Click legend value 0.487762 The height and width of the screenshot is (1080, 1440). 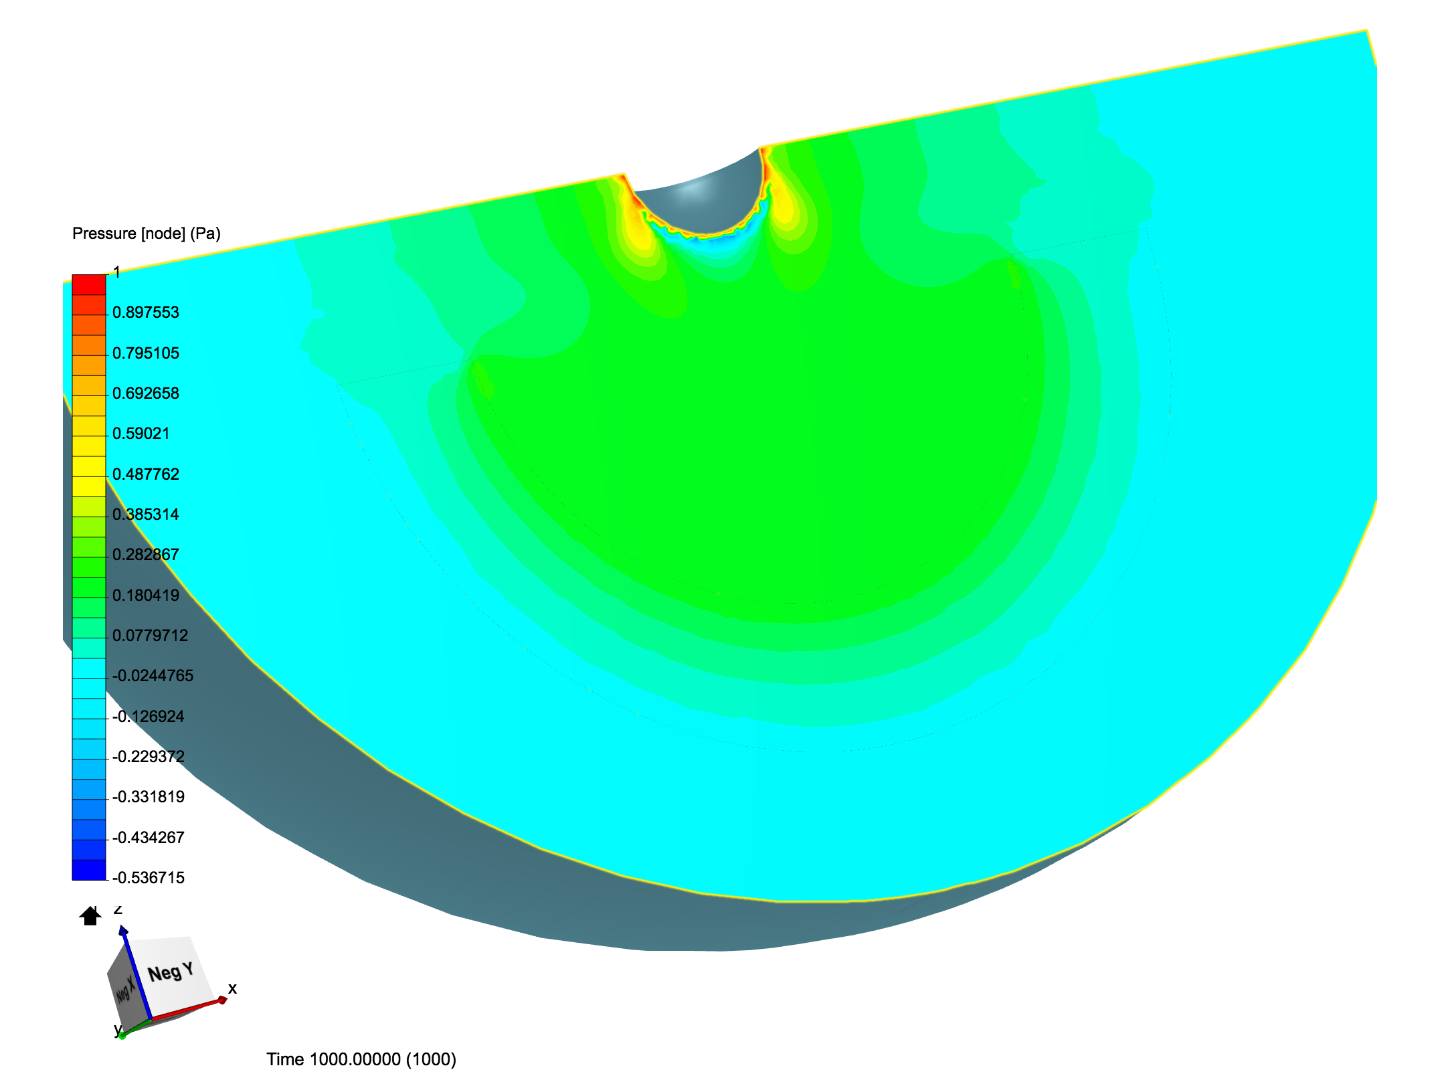[146, 474]
